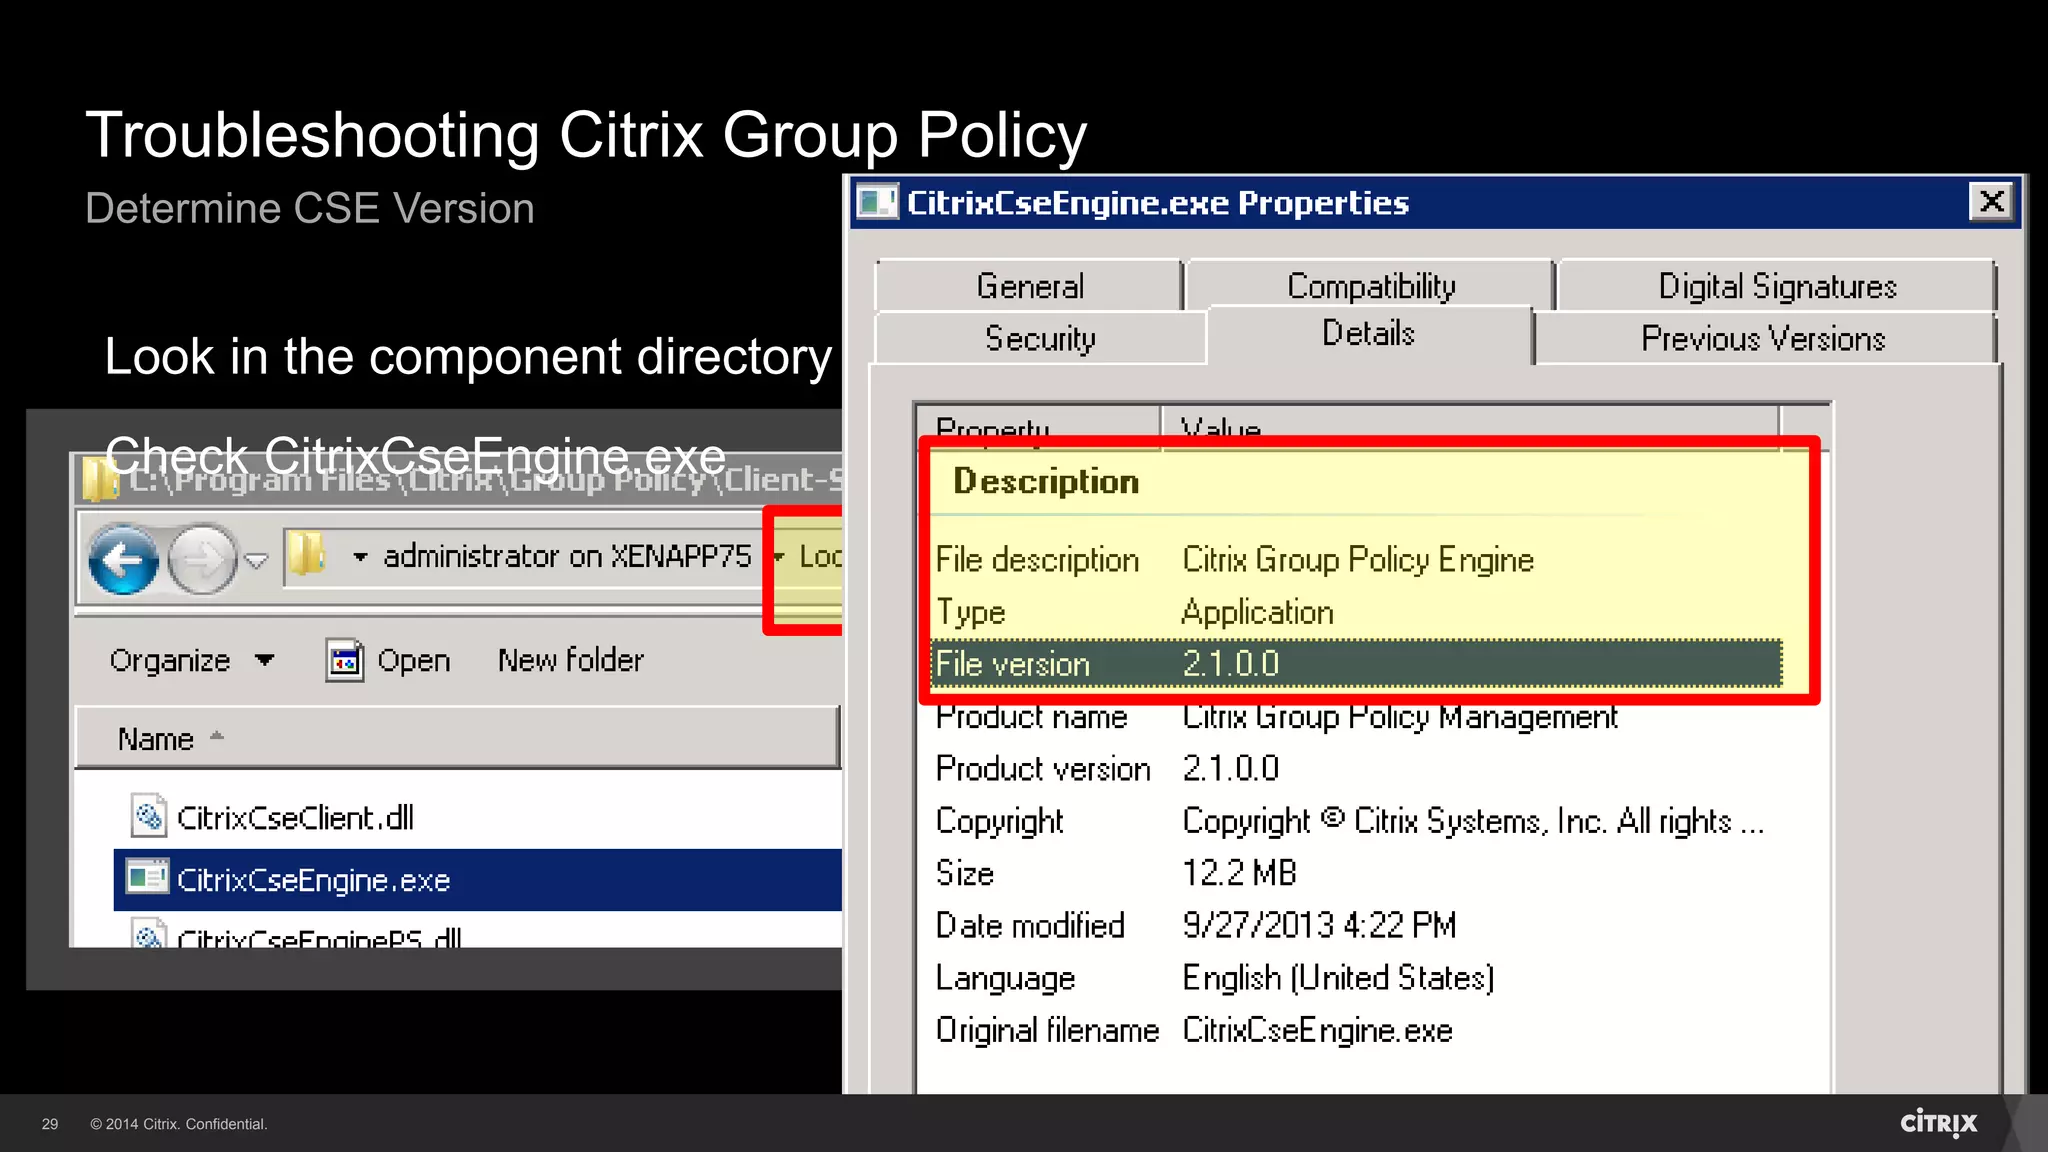This screenshot has width=2048, height=1152.
Task: Open the Organize menu dropdown
Action: [x=192, y=660]
